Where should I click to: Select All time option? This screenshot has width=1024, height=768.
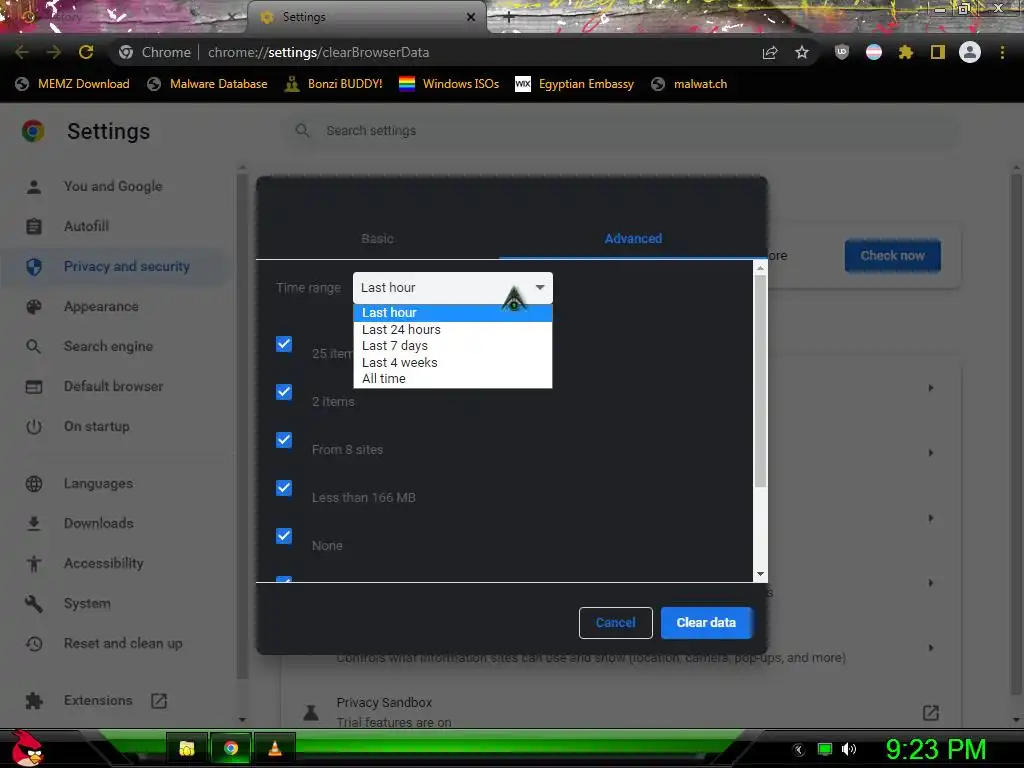(453, 378)
